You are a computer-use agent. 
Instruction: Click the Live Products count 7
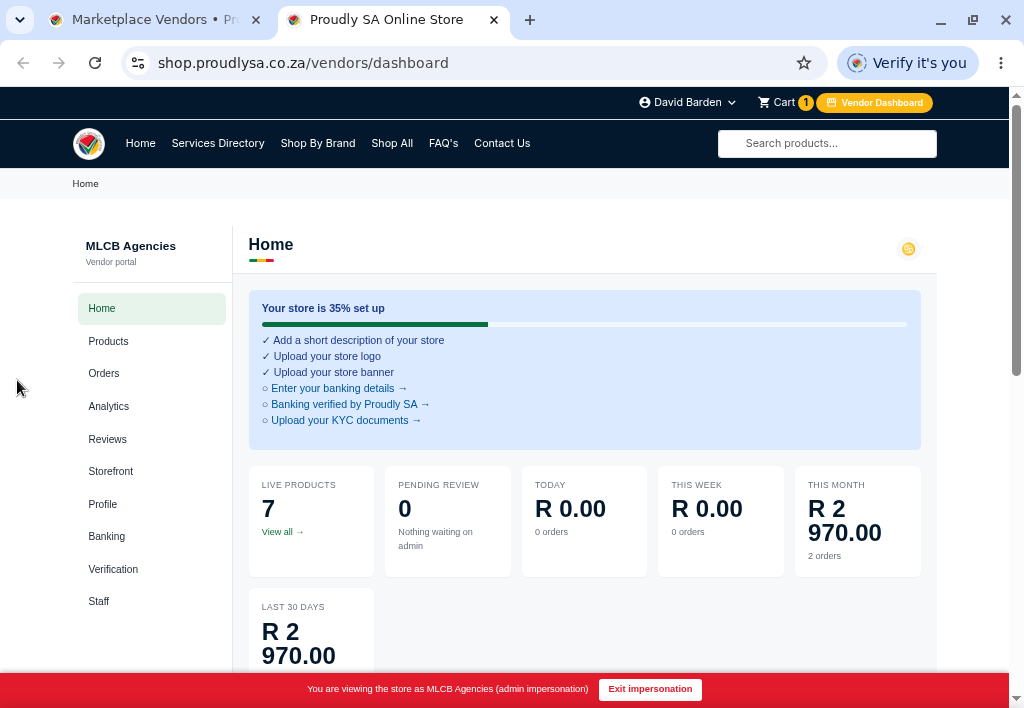pyautogui.click(x=268, y=509)
